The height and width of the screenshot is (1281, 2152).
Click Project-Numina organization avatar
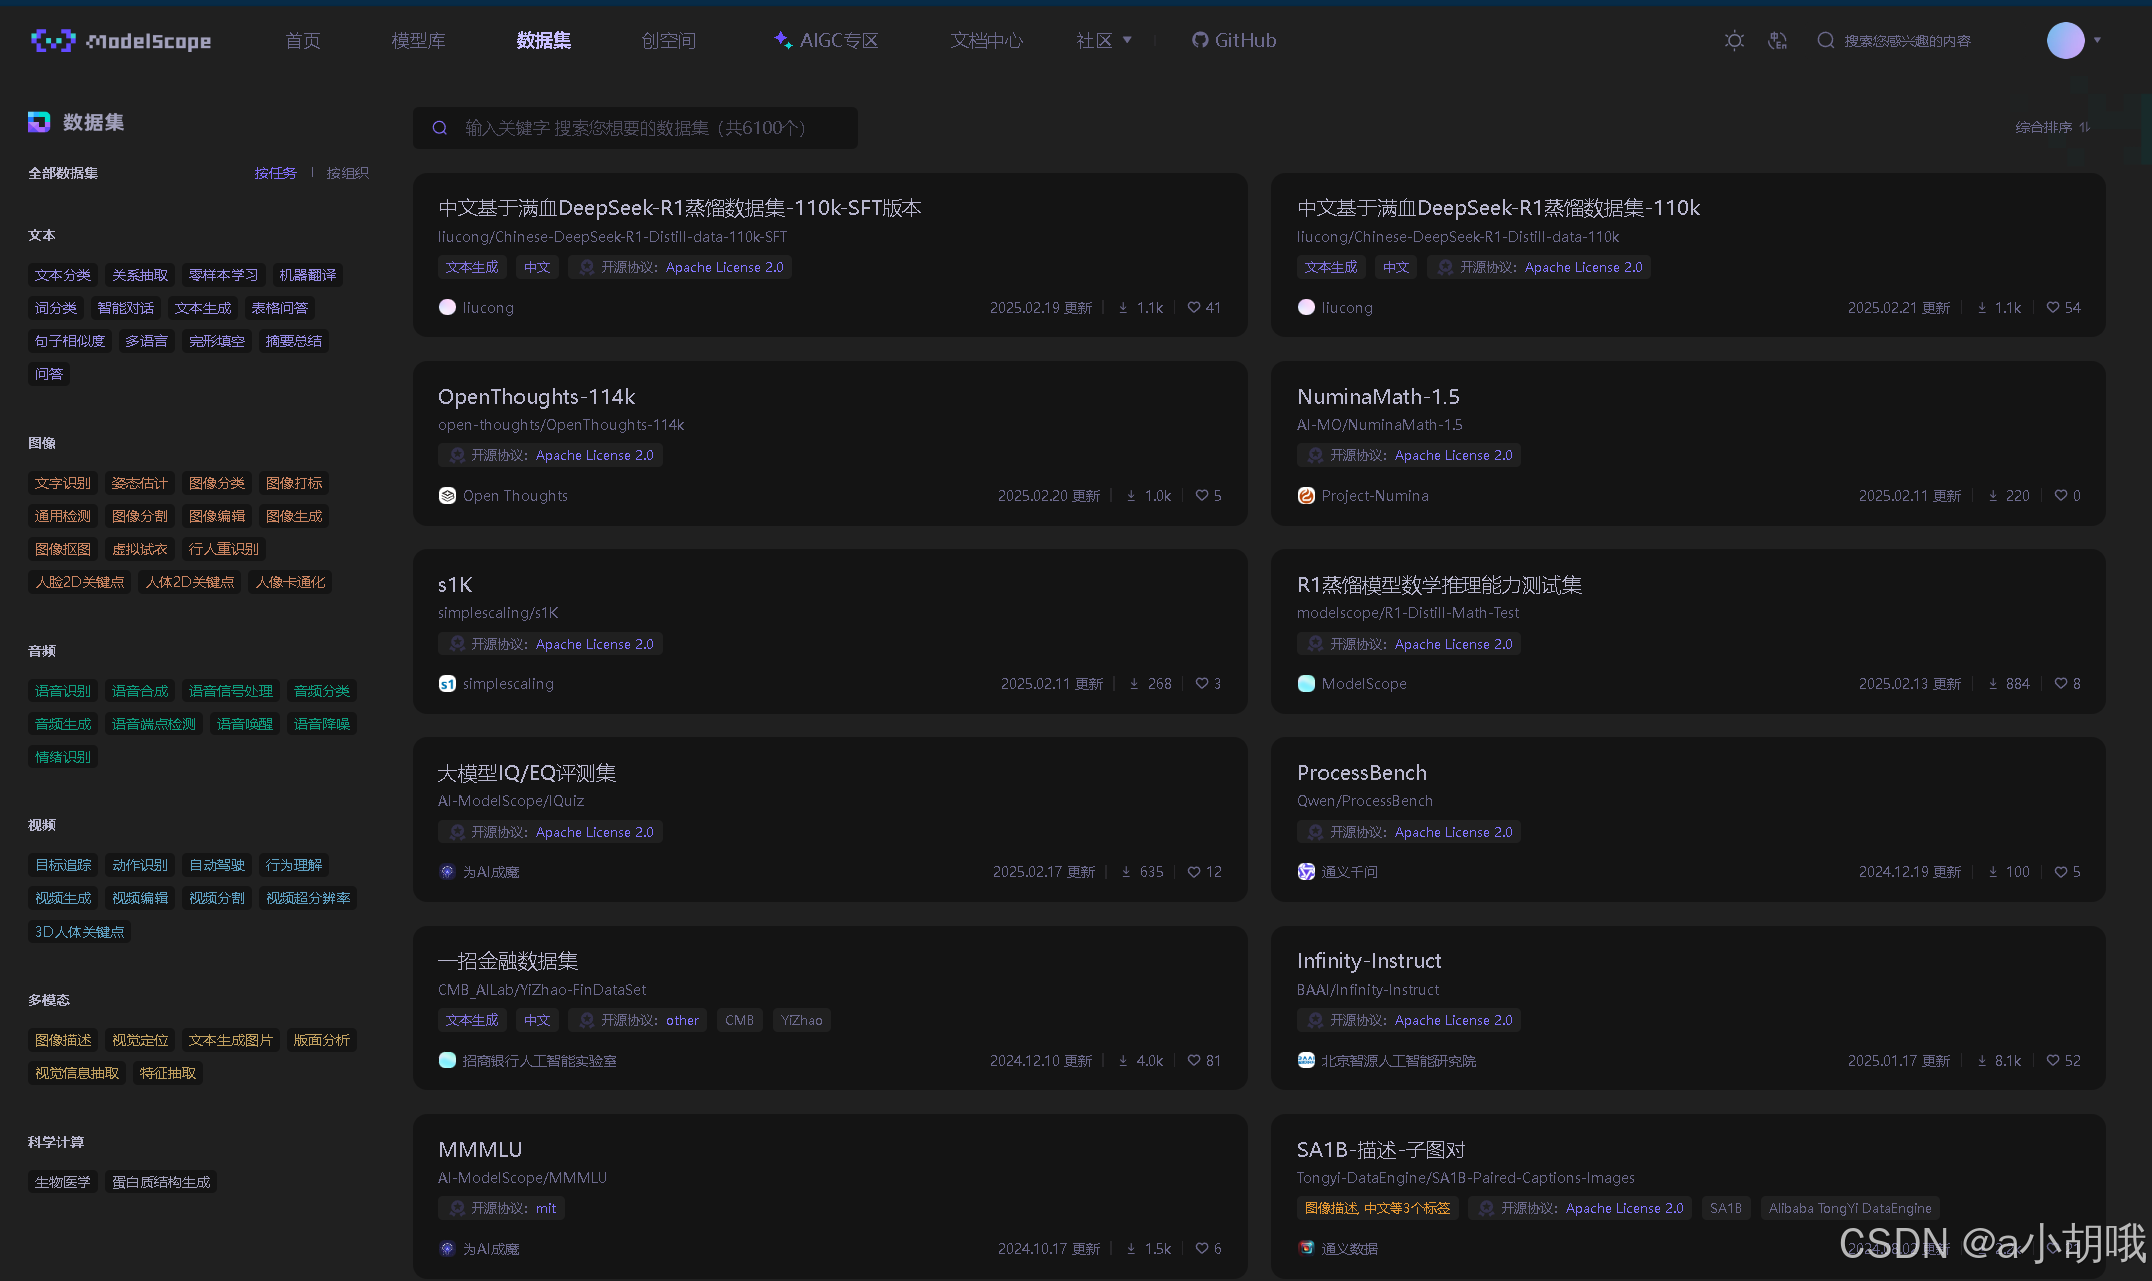tap(1306, 496)
